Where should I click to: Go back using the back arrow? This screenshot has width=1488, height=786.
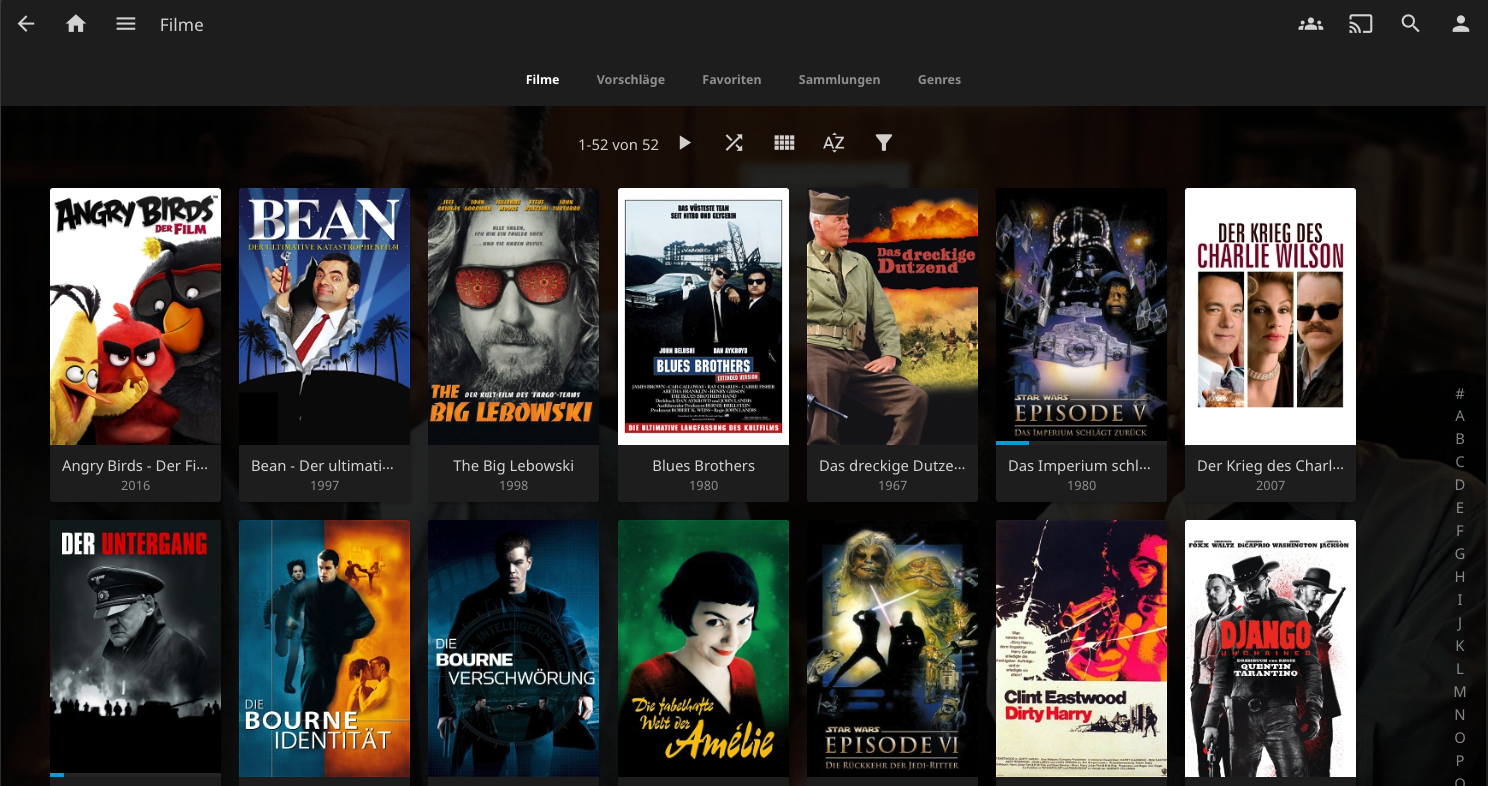click(26, 25)
